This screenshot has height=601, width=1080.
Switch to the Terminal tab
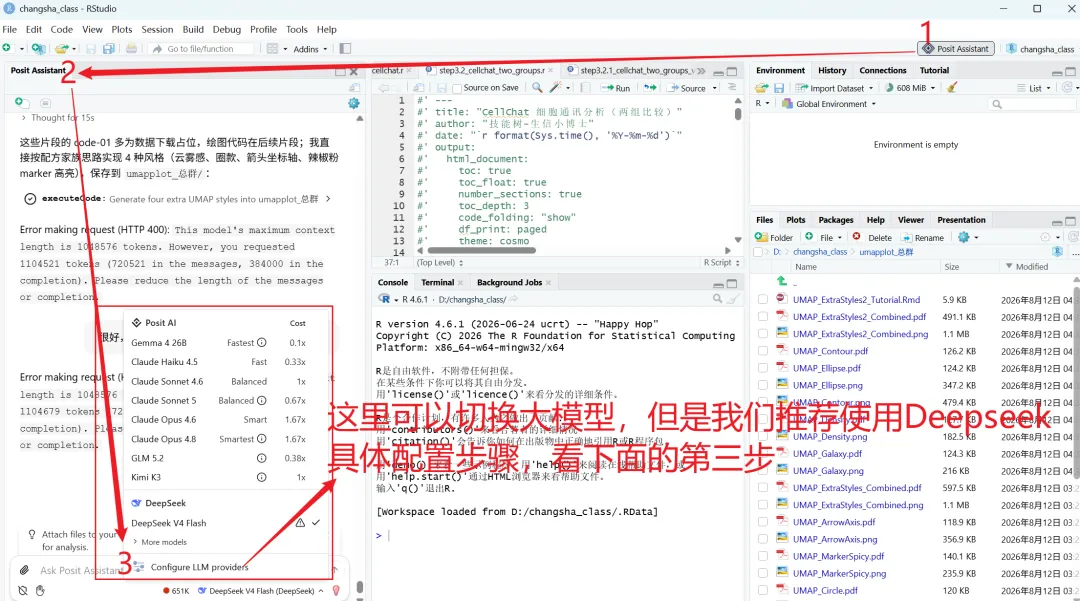(x=438, y=282)
